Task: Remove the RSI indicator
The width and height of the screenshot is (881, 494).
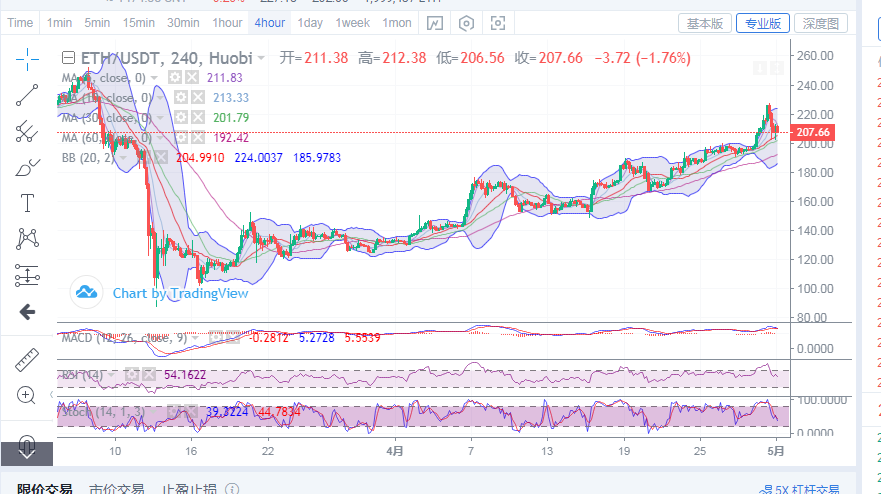Action: 149,374
